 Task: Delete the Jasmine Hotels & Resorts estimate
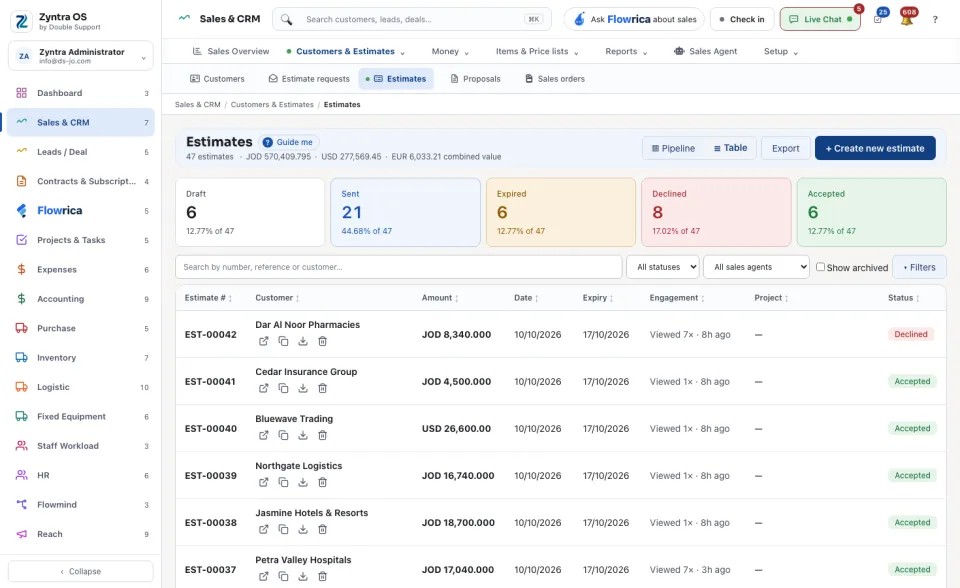(x=322, y=530)
